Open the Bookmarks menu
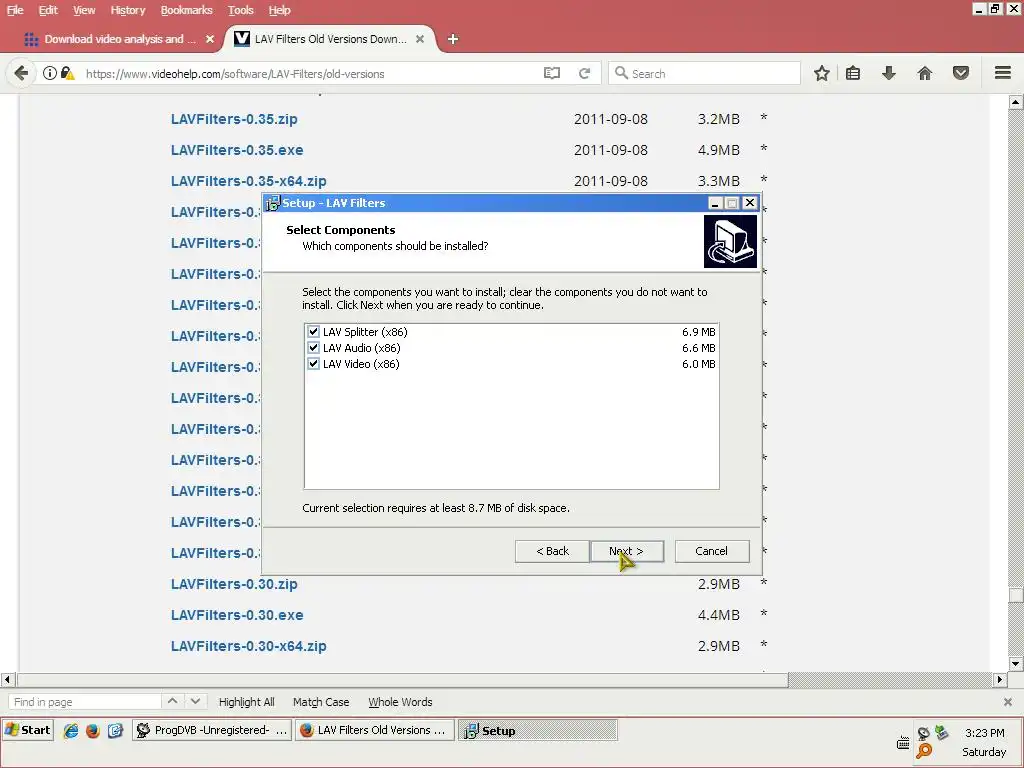The height and width of the screenshot is (768, 1024). [186, 10]
